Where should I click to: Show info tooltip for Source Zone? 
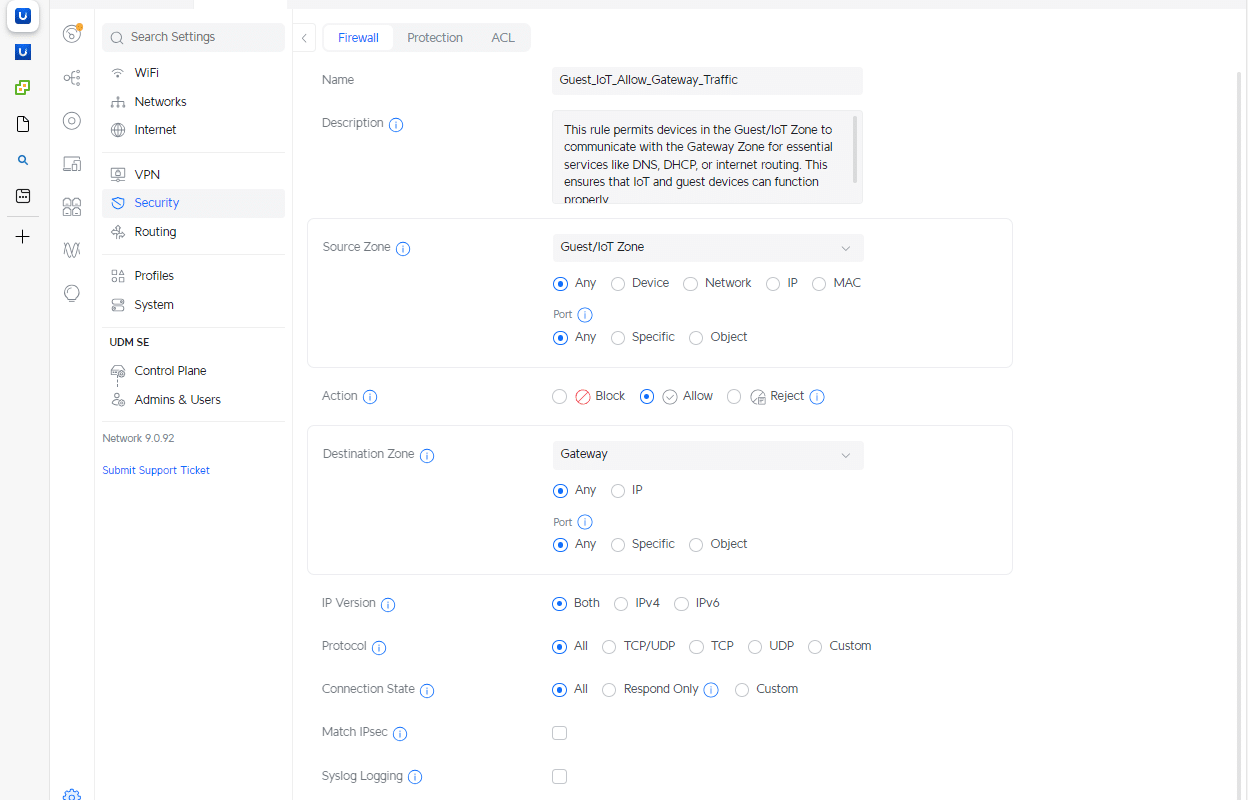(403, 248)
